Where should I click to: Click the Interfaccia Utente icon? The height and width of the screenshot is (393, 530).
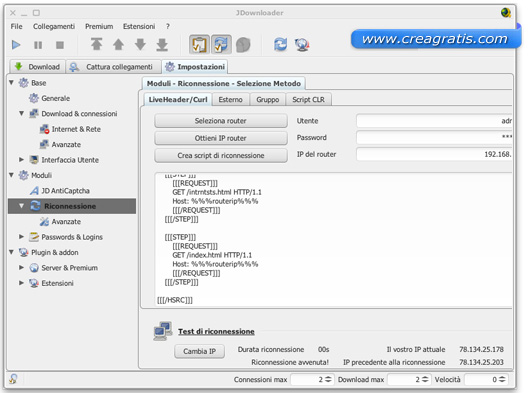(x=34, y=159)
